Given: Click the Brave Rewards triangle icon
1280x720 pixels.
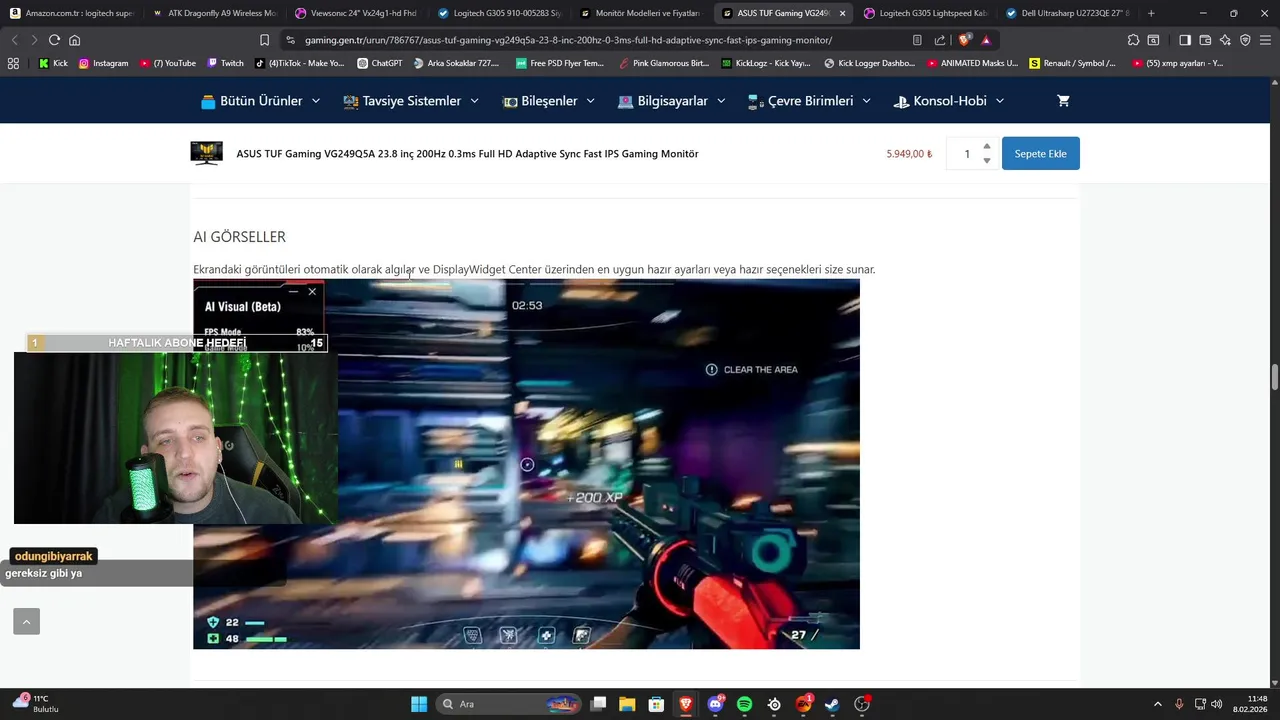Looking at the screenshot, I should 986,40.
